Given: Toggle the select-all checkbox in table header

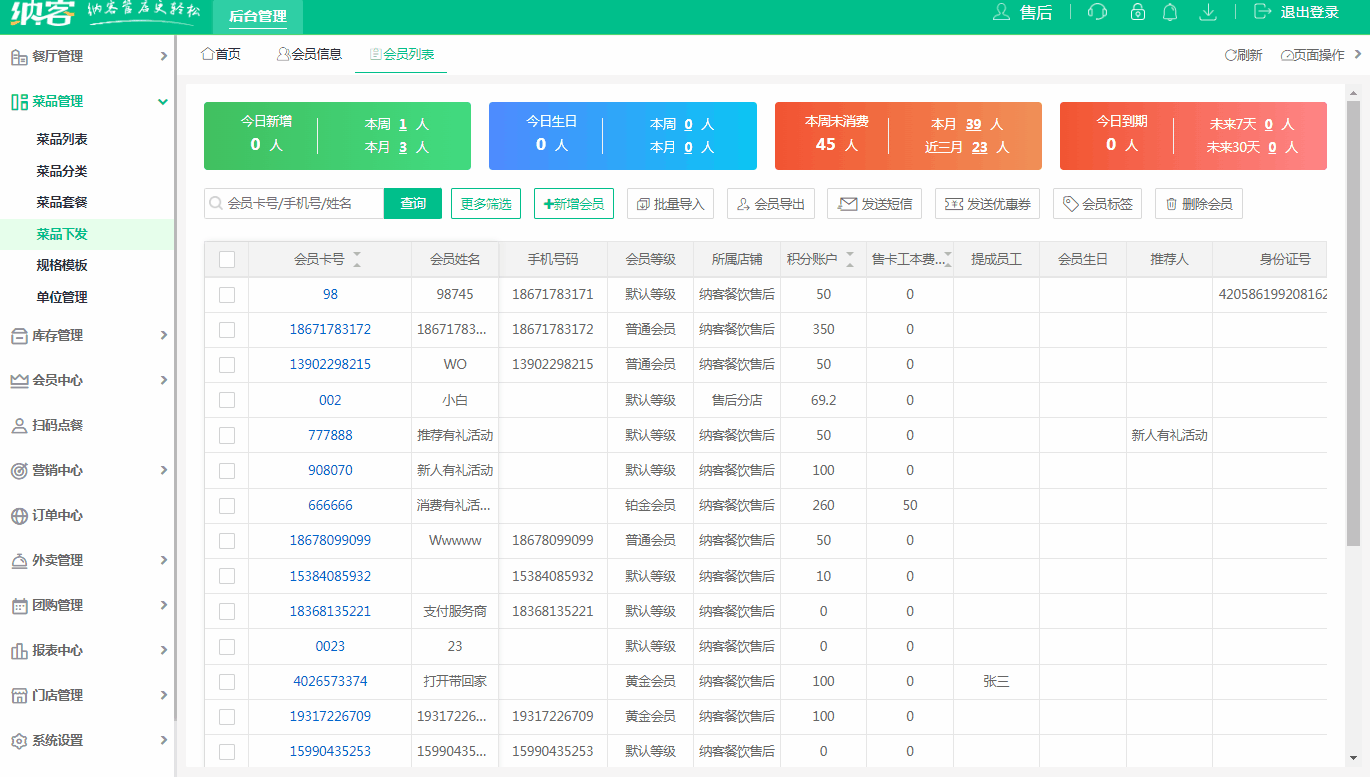Looking at the screenshot, I should (226, 259).
